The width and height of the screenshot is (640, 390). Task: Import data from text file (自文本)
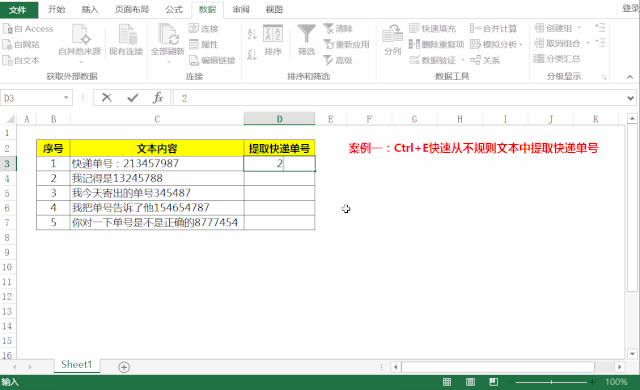click(x=21, y=60)
